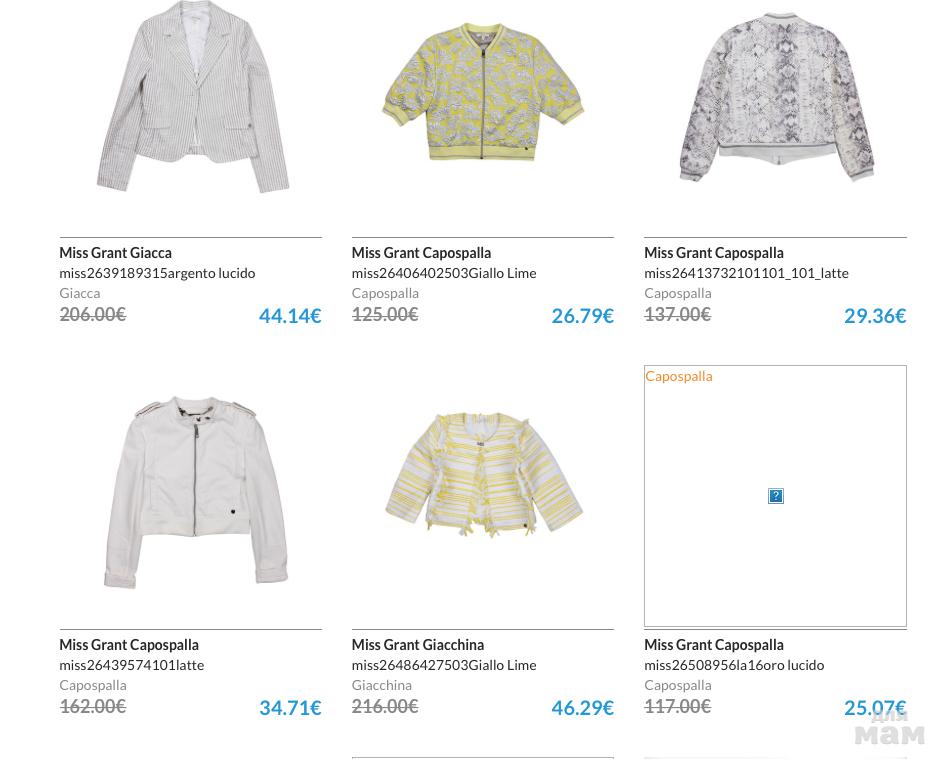Click the Miss Grant Giacchina title
Image resolution: width=940 pixels, height=759 pixels.
417,645
